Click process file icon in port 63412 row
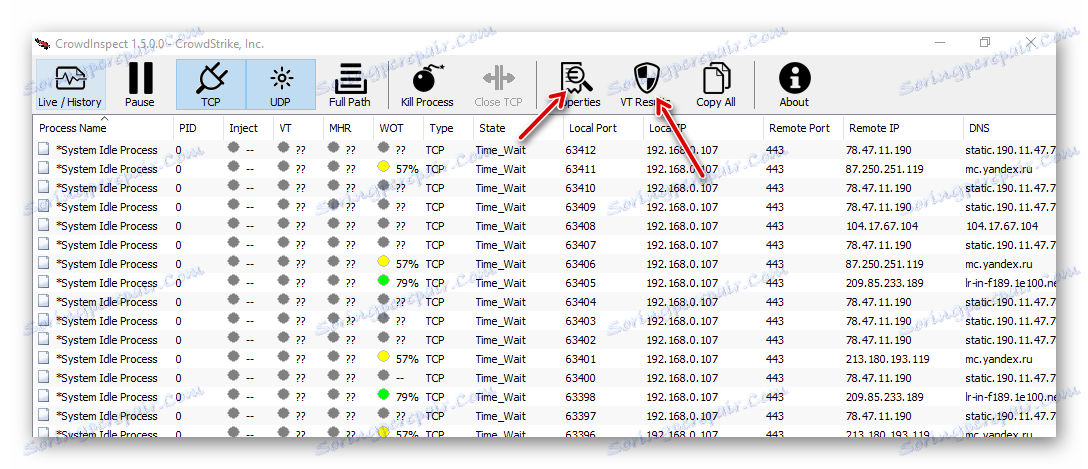 click(x=44, y=149)
